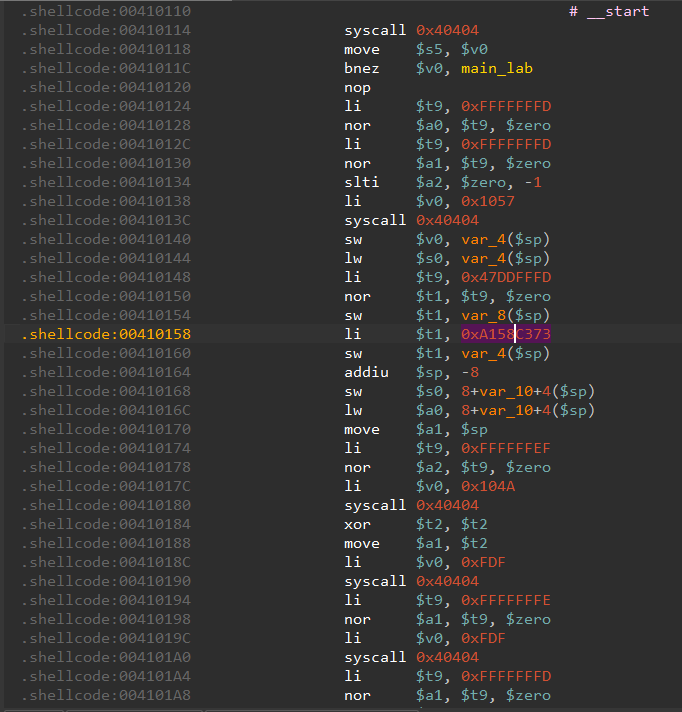Click the $s5 register in move instruction

(432, 49)
